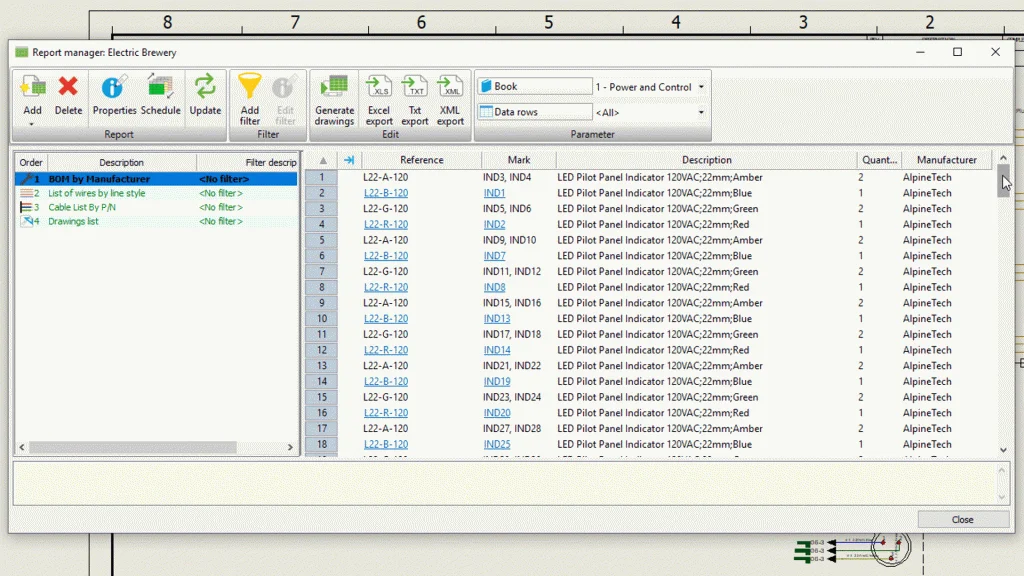Generate drawings from the report
This screenshot has width=1024, height=576.
coord(334,92)
